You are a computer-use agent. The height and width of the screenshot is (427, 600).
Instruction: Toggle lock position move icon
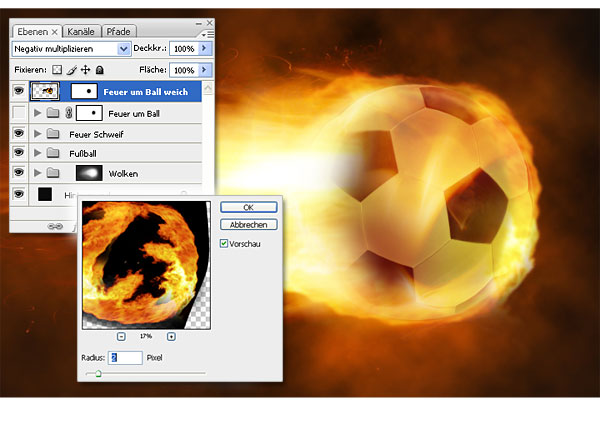pyautogui.click(x=85, y=70)
